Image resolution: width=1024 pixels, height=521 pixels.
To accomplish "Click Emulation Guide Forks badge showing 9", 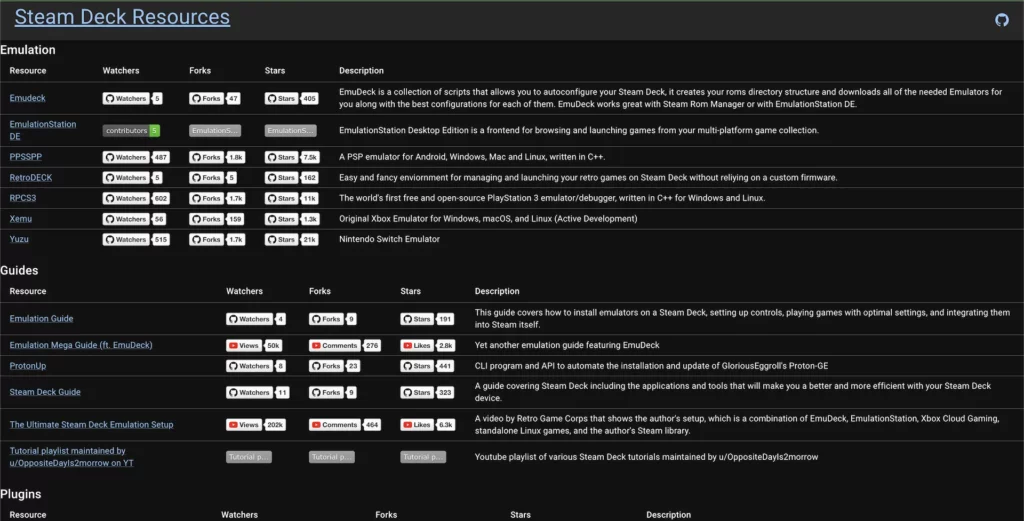I will coord(333,319).
